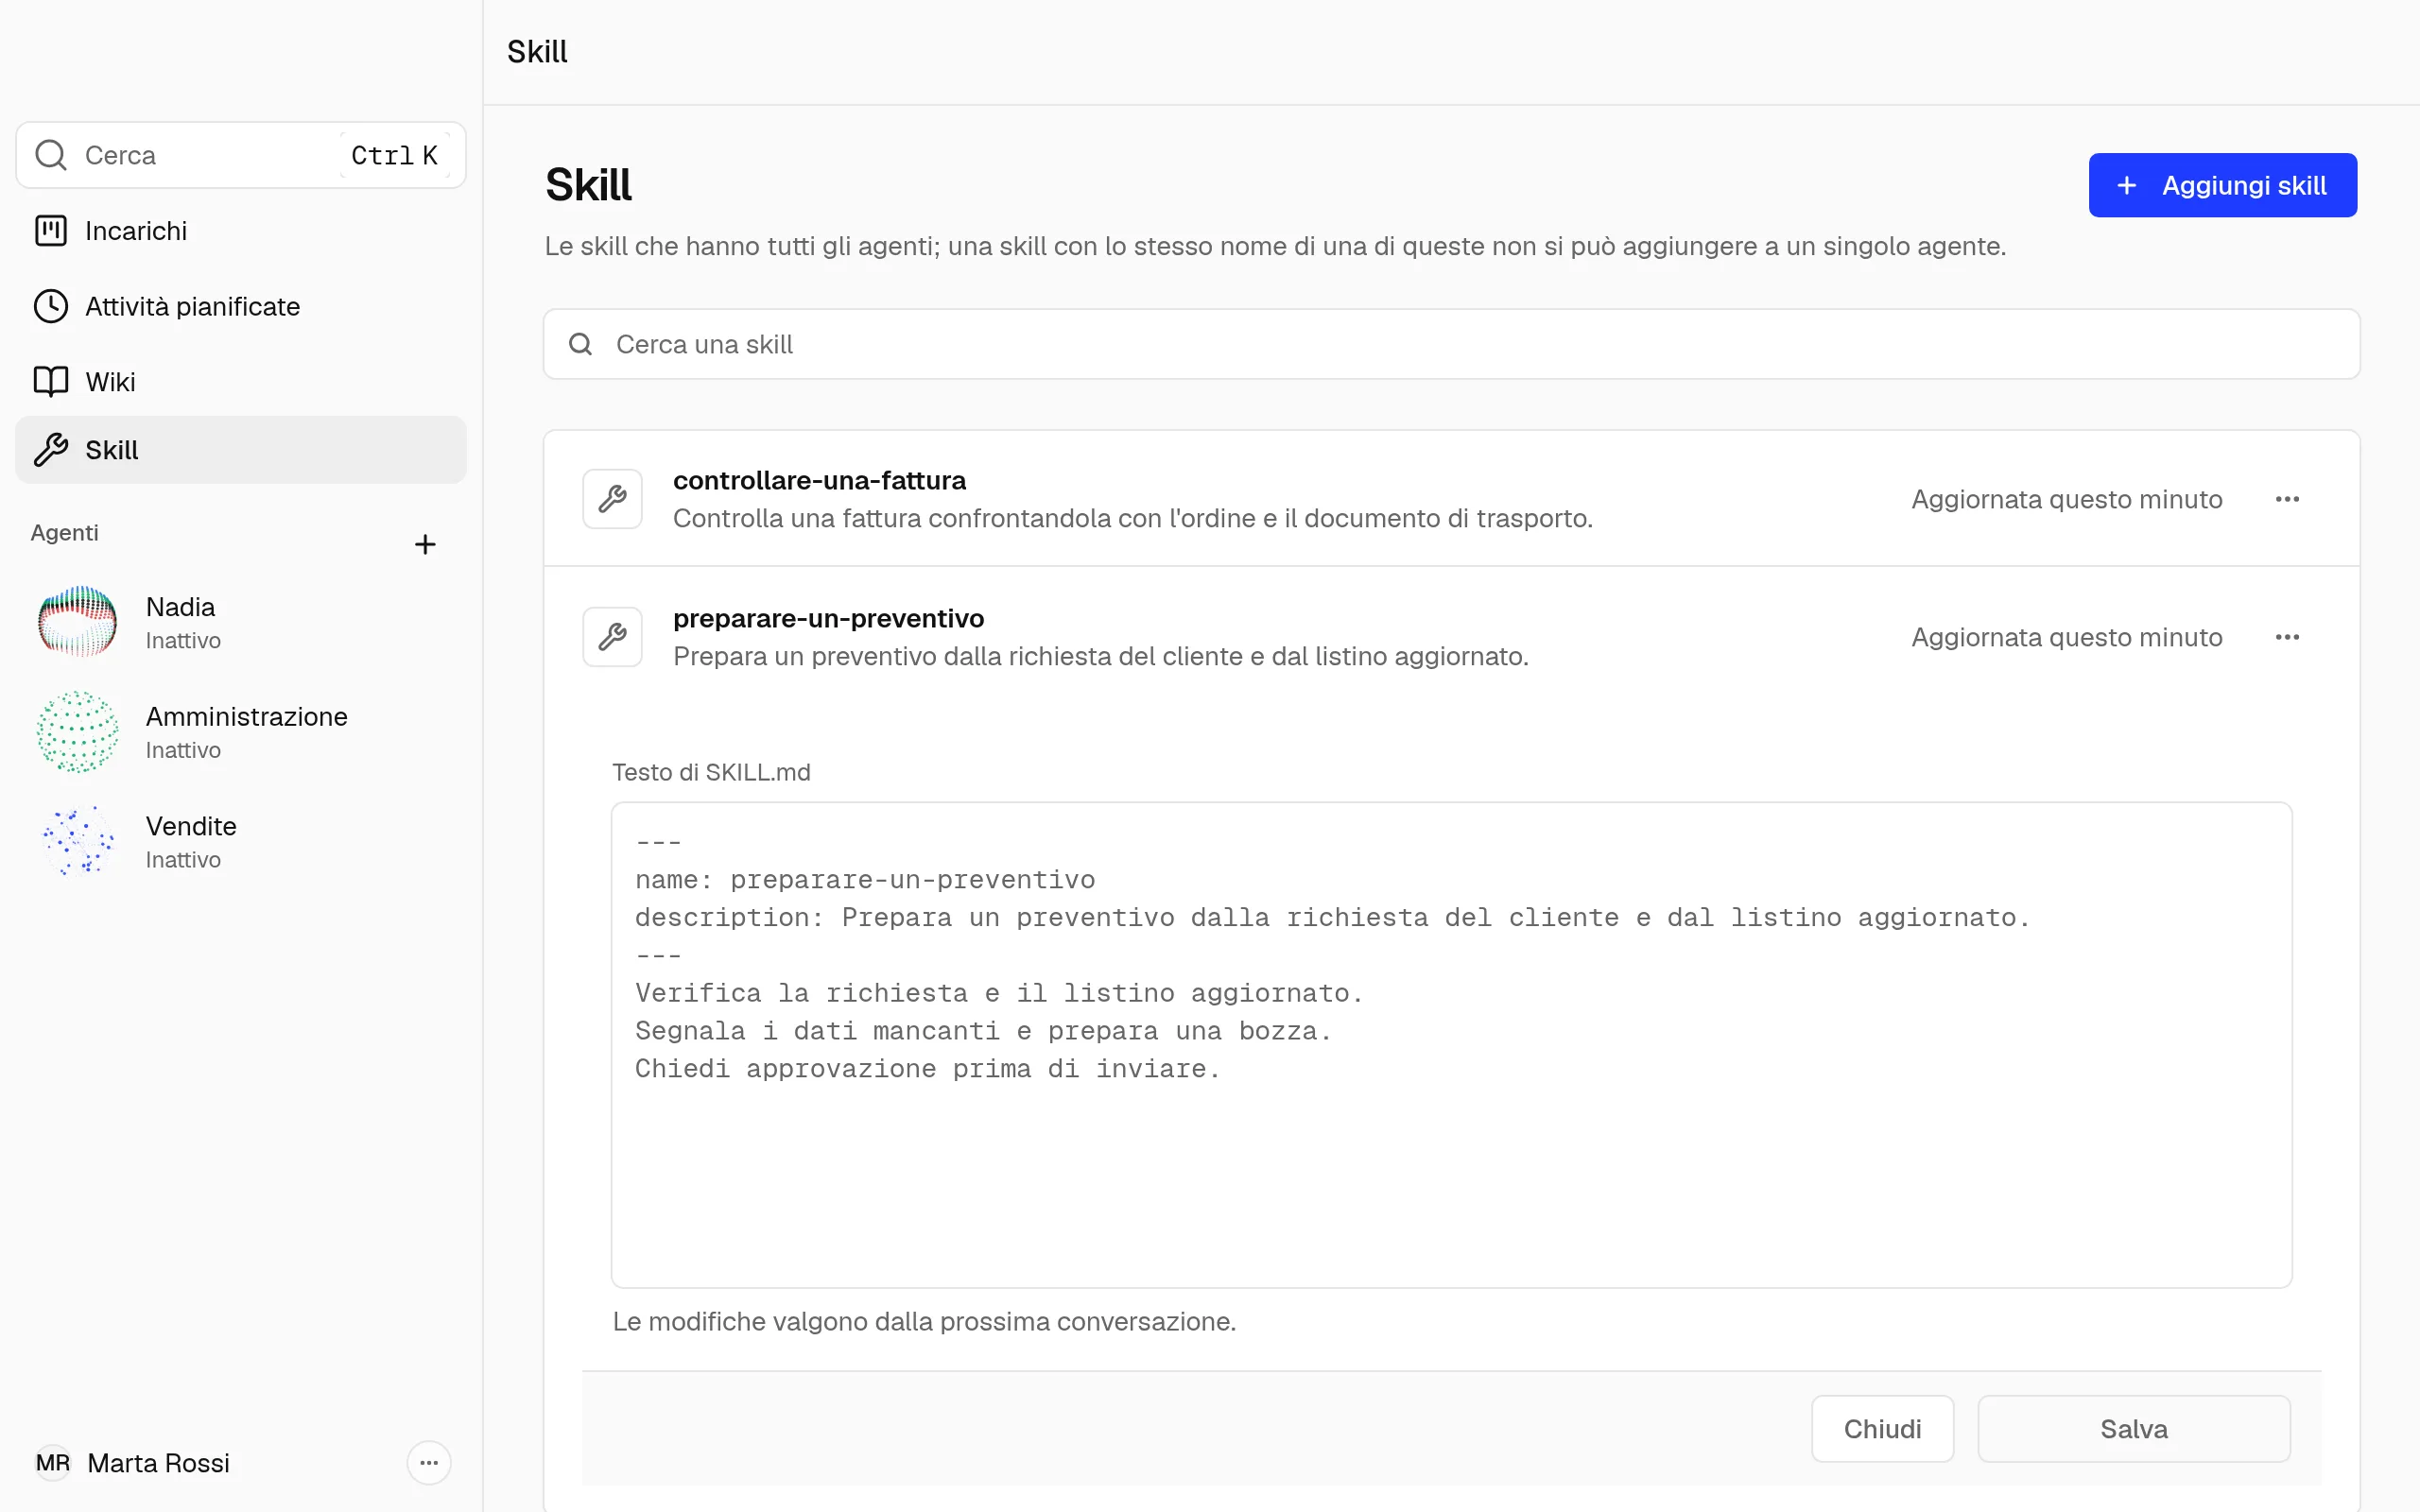
Task: Click the wrench icon beside Skill in sidebar
Action: click(51, 450)
